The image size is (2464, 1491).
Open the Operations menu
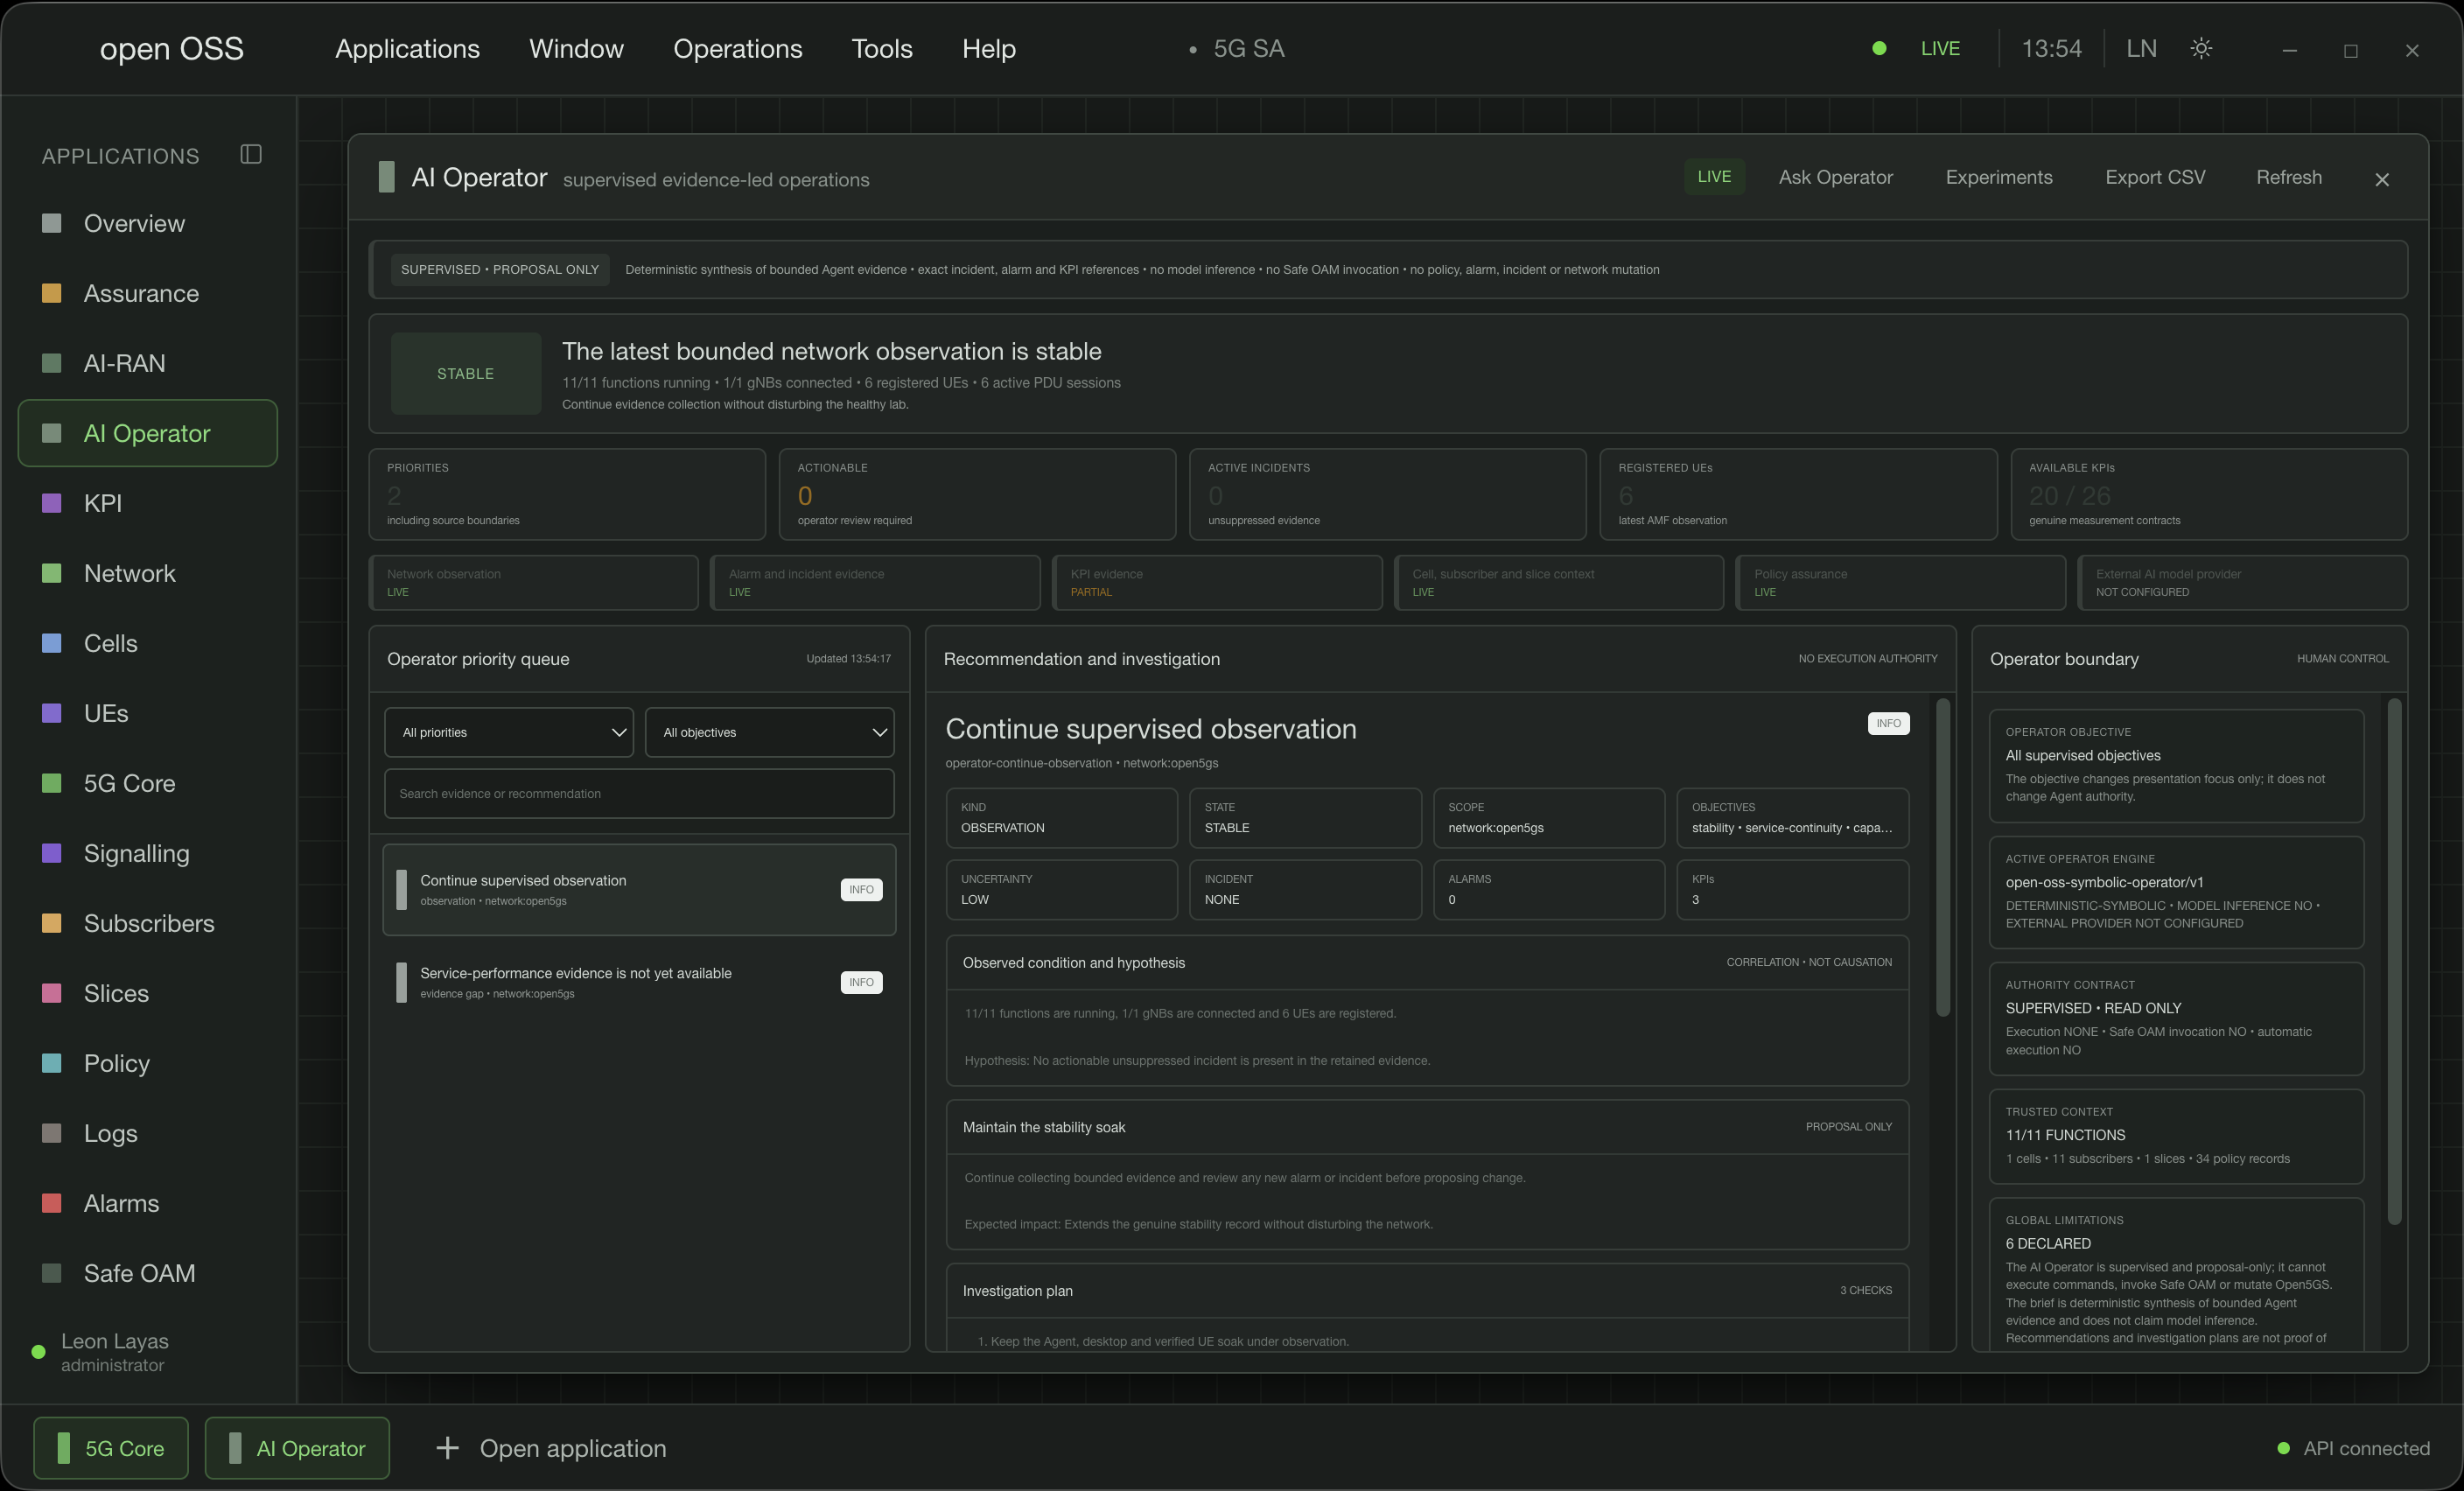point(738,48)
